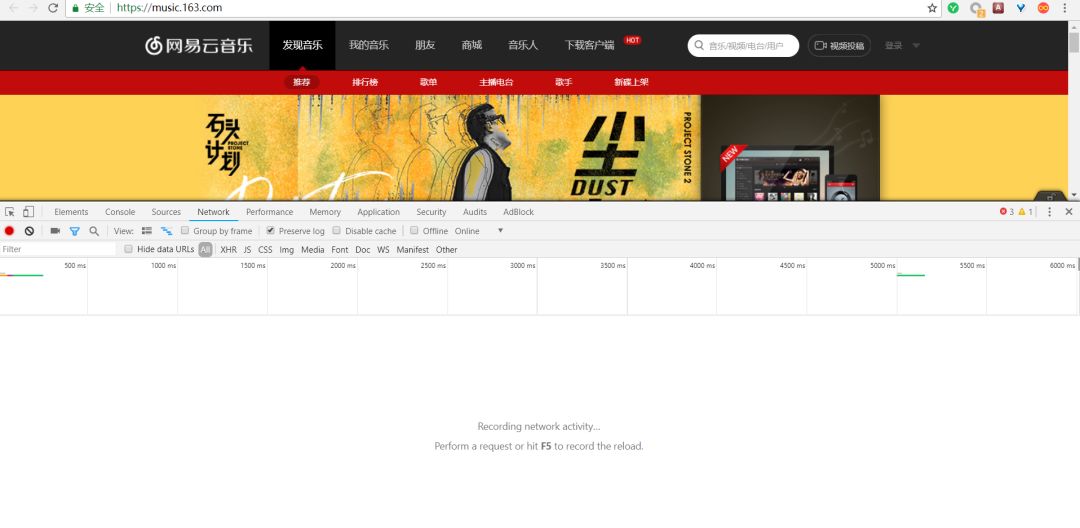
Task: Switch to the Sources tab
Action: (x=166, y=212)
